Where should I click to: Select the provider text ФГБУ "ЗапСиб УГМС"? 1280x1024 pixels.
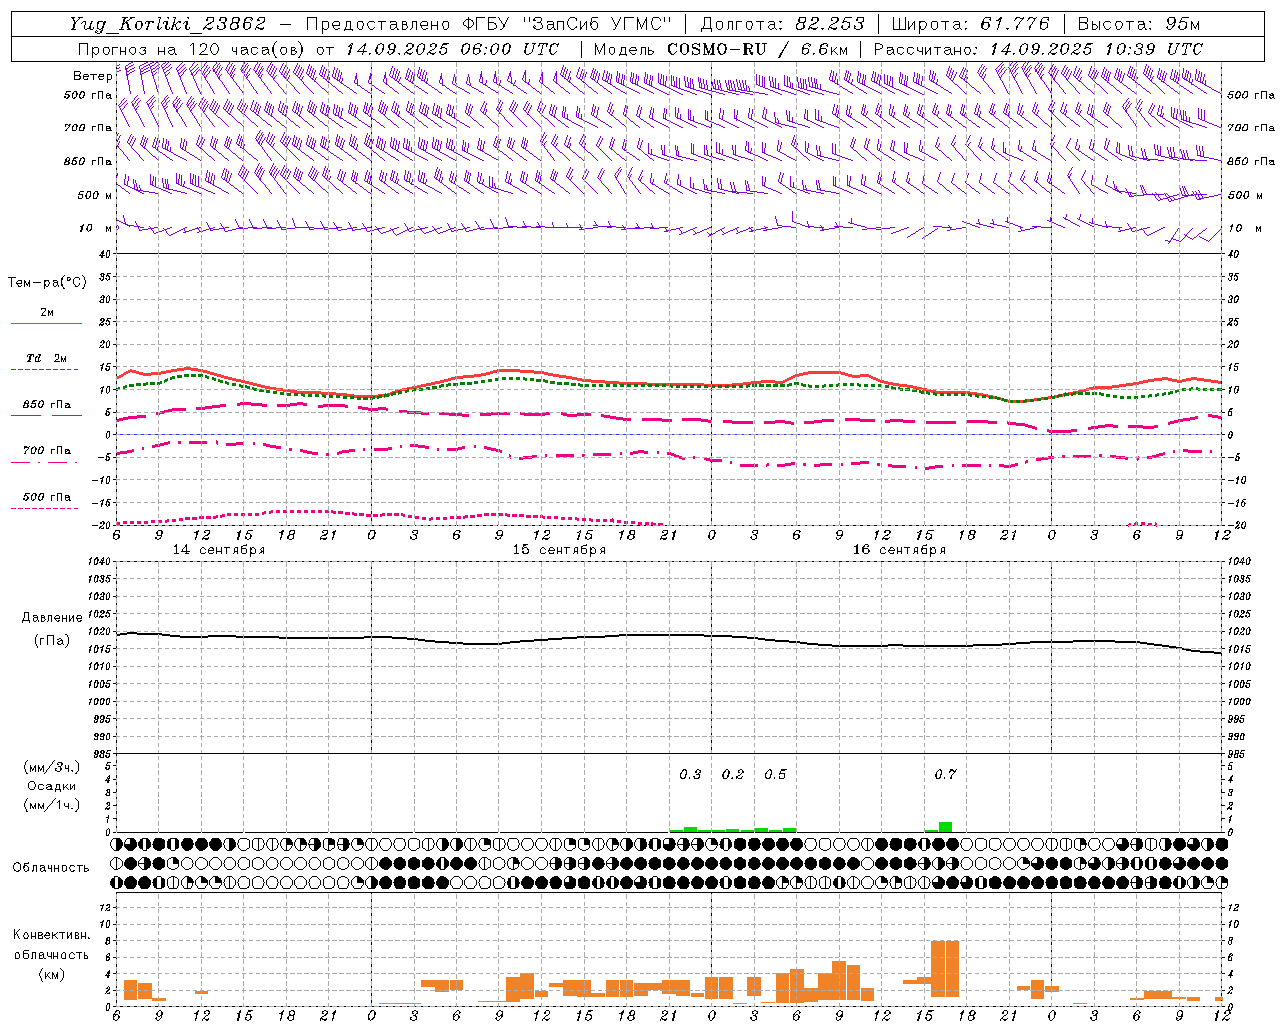click(567, 24)
